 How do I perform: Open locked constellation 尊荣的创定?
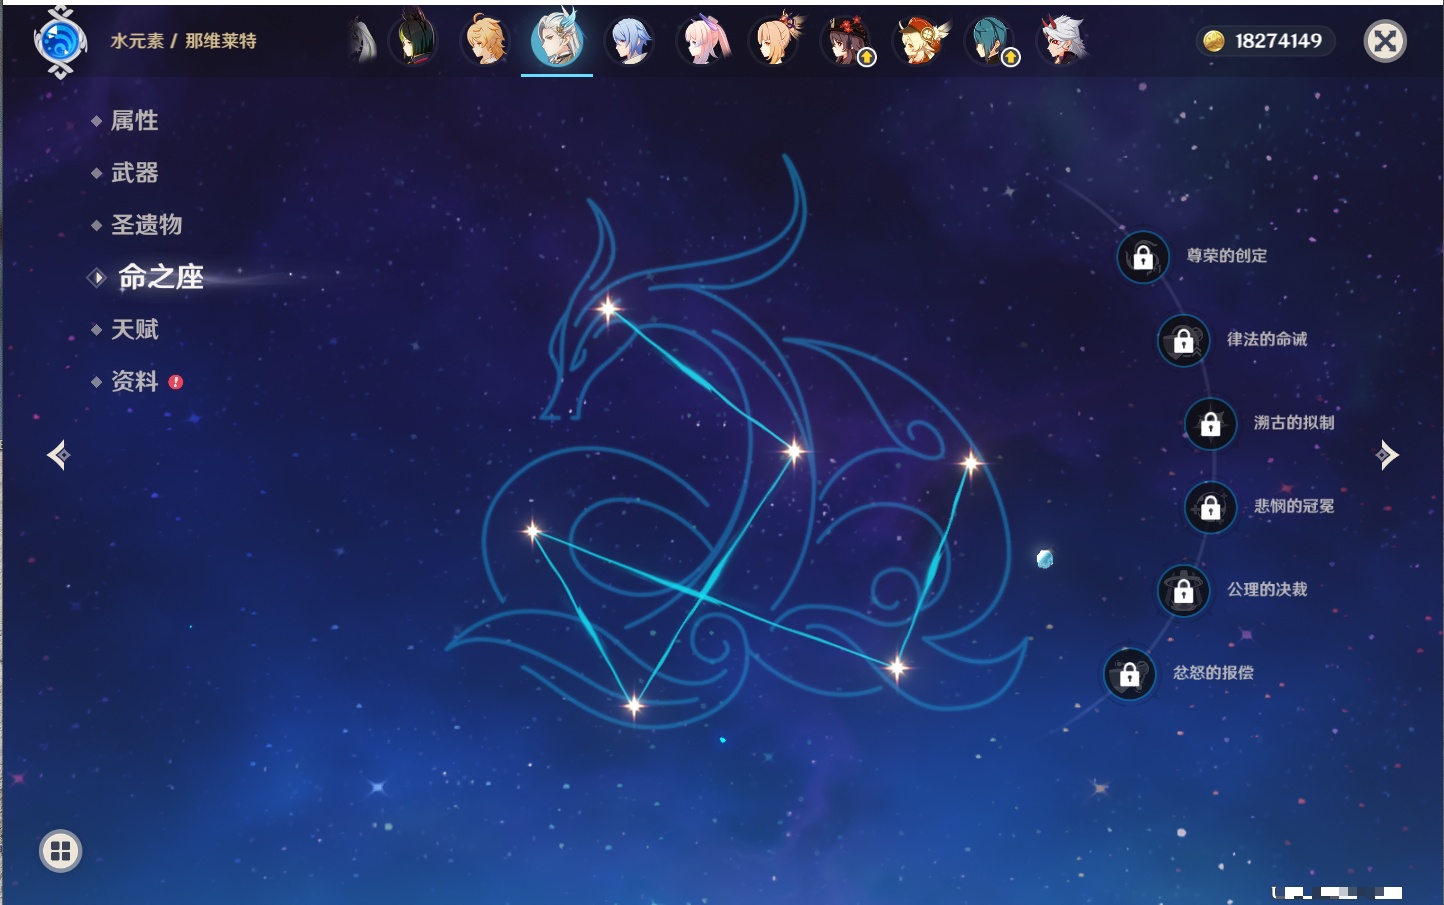click(x=1143, y=258)
